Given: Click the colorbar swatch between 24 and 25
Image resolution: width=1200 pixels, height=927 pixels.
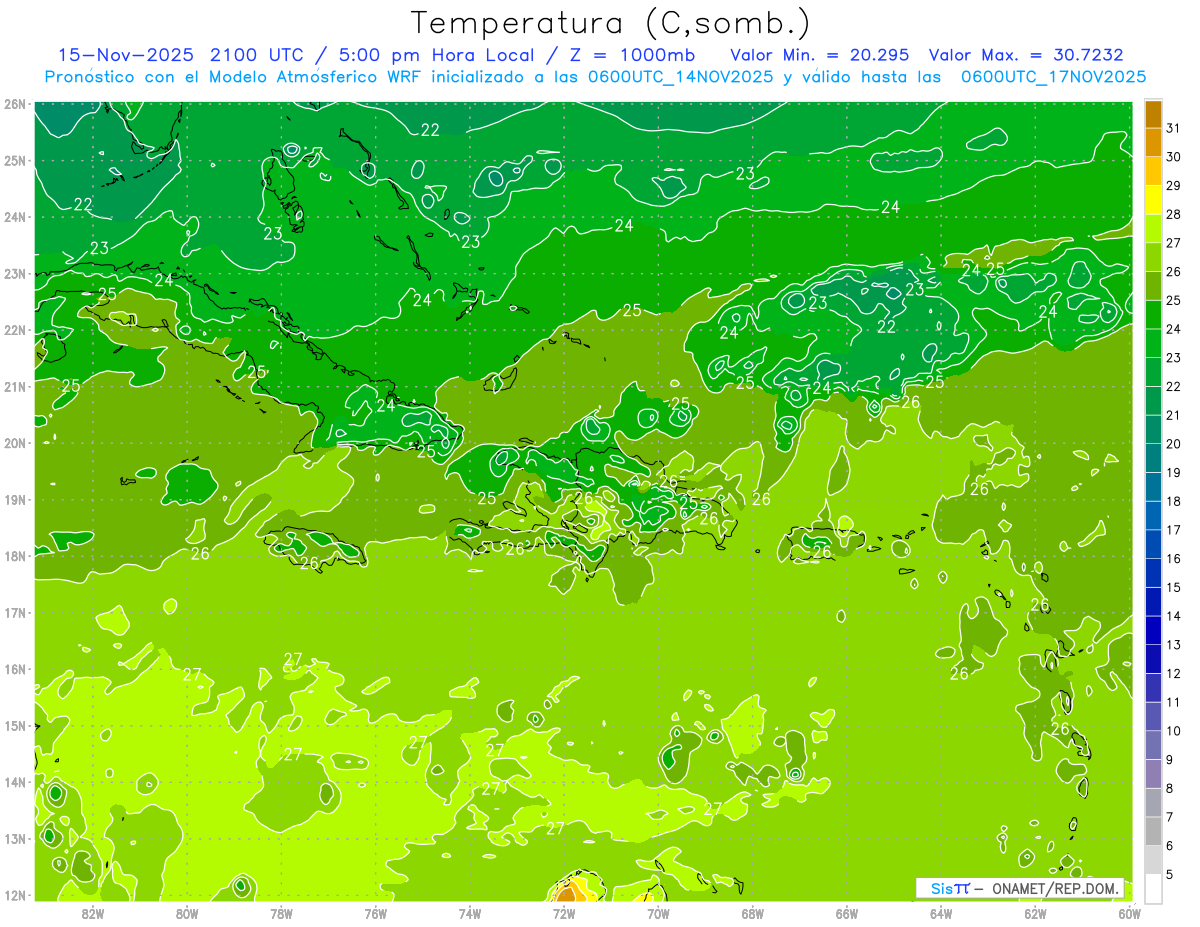Looking at the screenshot, I should click(x=1153, y=315).
